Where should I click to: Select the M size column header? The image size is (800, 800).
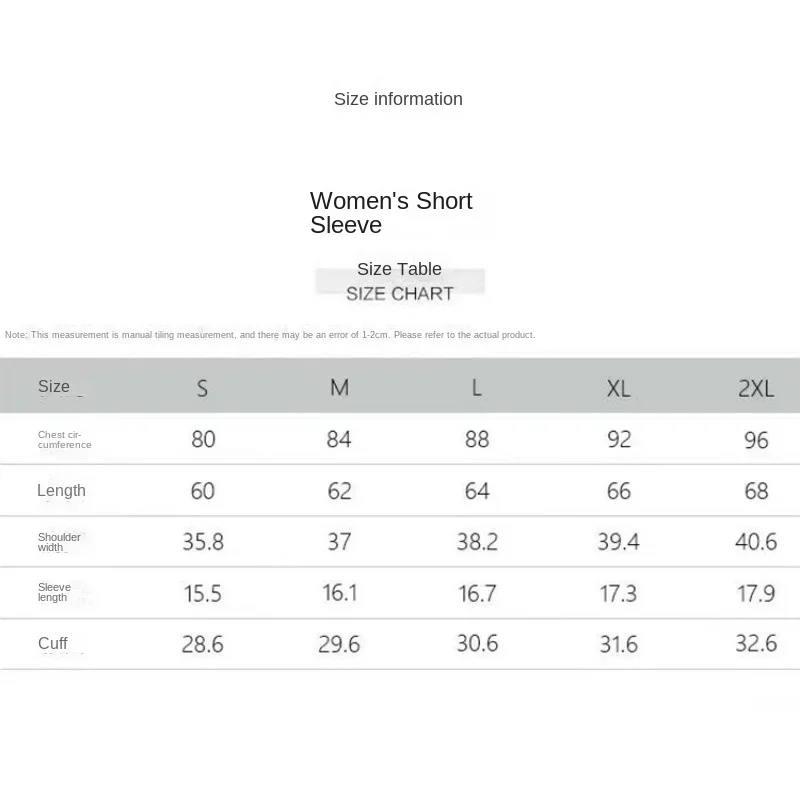pos(339,388)
